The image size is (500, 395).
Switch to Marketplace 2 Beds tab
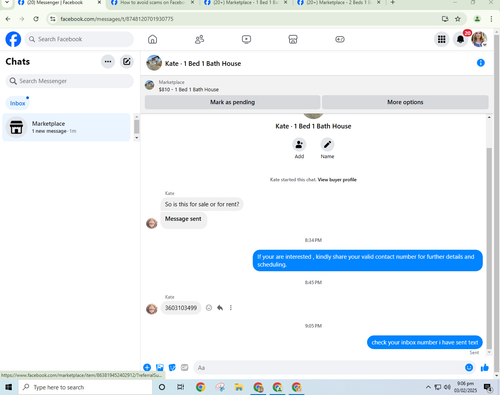pyautogui.click(x=339, y=3)
